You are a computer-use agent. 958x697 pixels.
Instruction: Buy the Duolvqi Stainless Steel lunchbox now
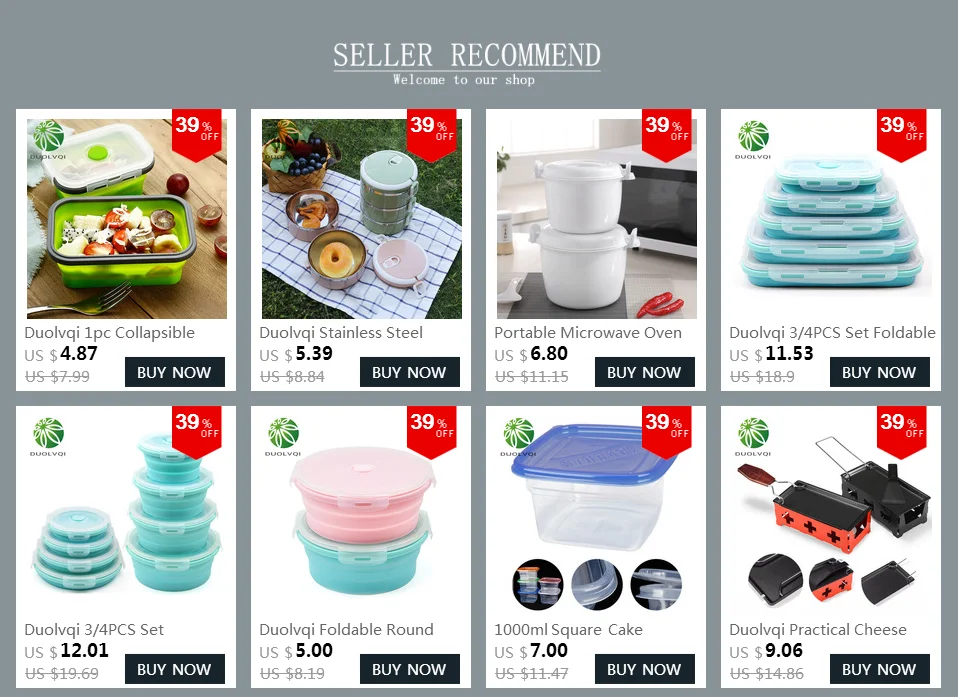(x=410, y=372)
